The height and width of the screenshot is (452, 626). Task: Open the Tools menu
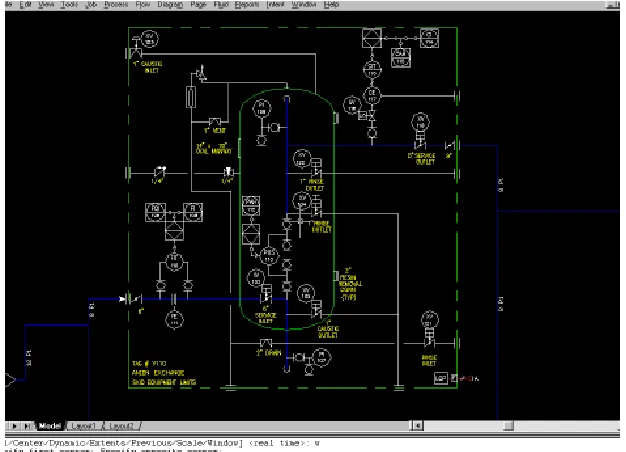pos(69,4)
